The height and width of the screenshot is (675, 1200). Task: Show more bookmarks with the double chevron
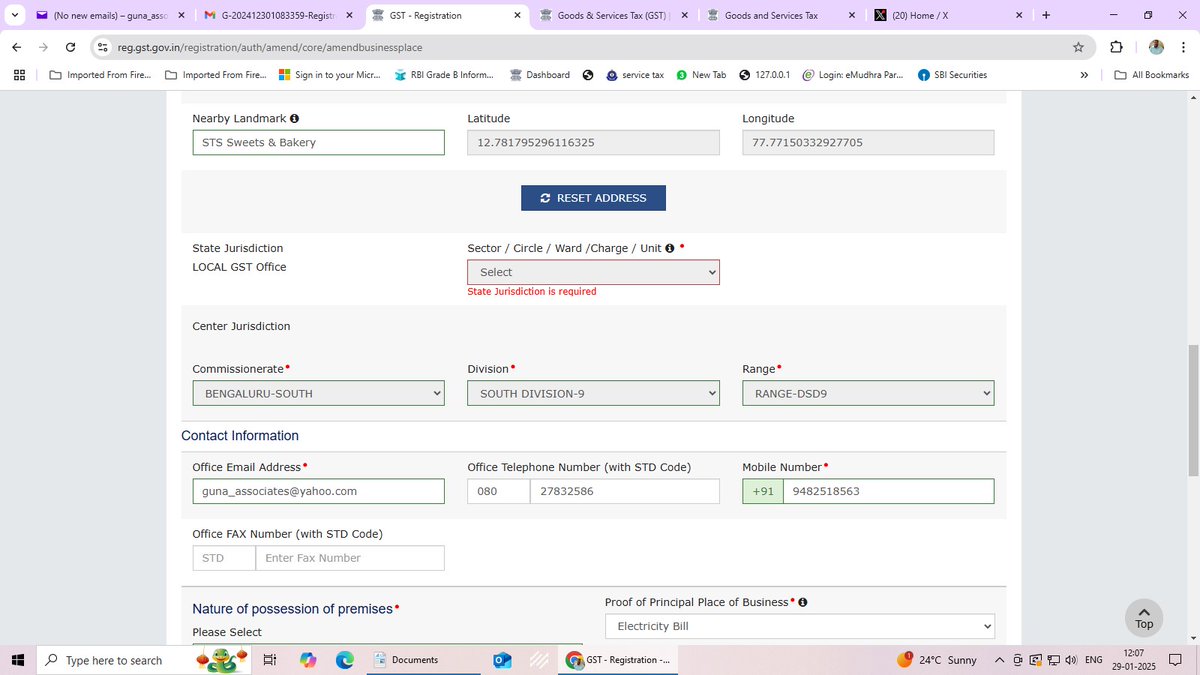pos(1084,75)
